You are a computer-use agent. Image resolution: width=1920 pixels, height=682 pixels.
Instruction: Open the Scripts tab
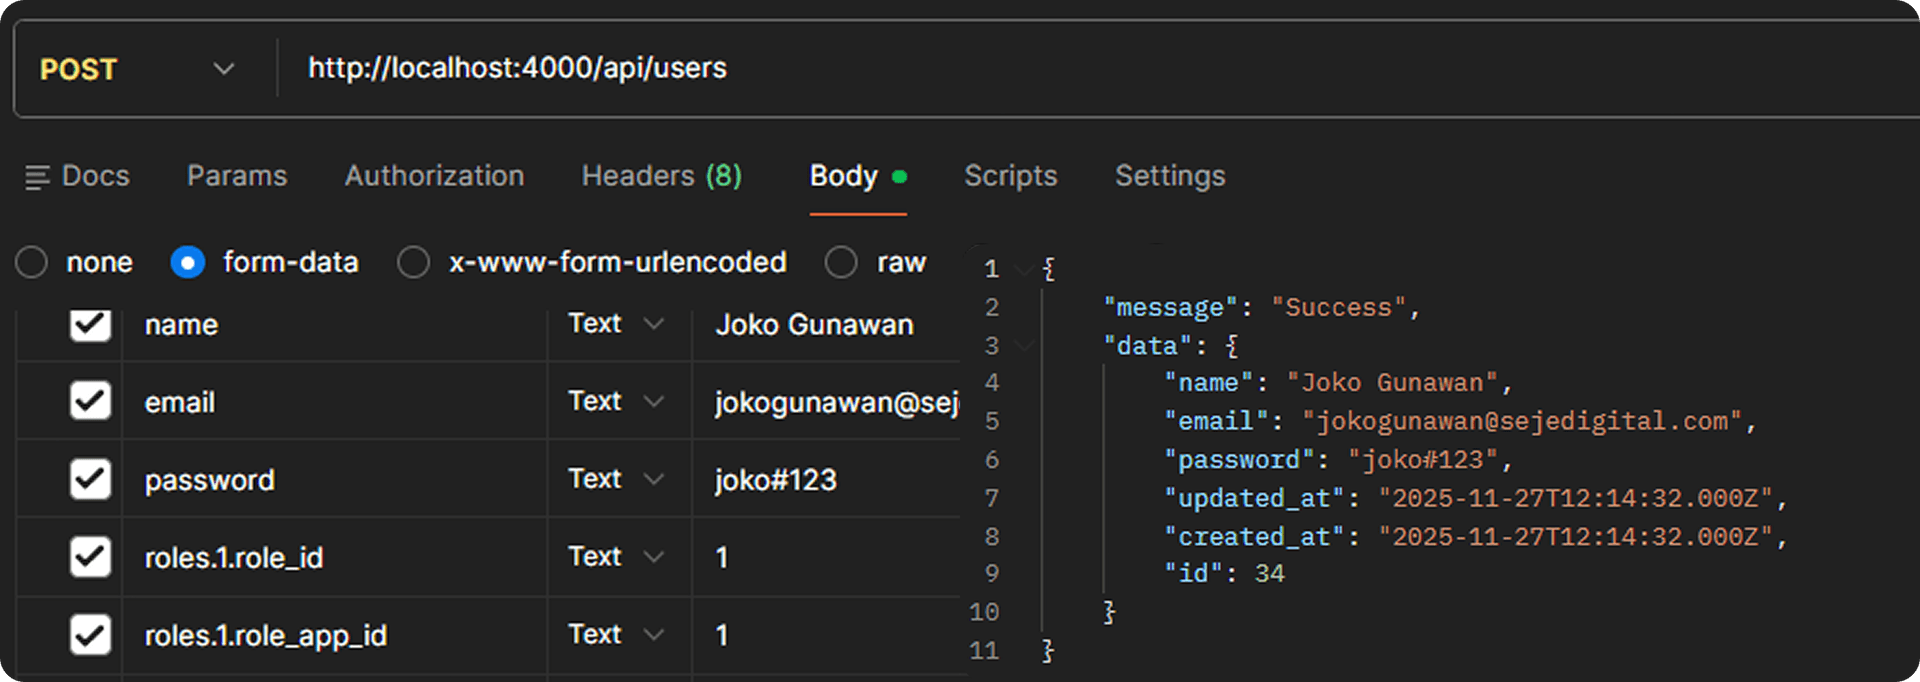(1010, 176)
